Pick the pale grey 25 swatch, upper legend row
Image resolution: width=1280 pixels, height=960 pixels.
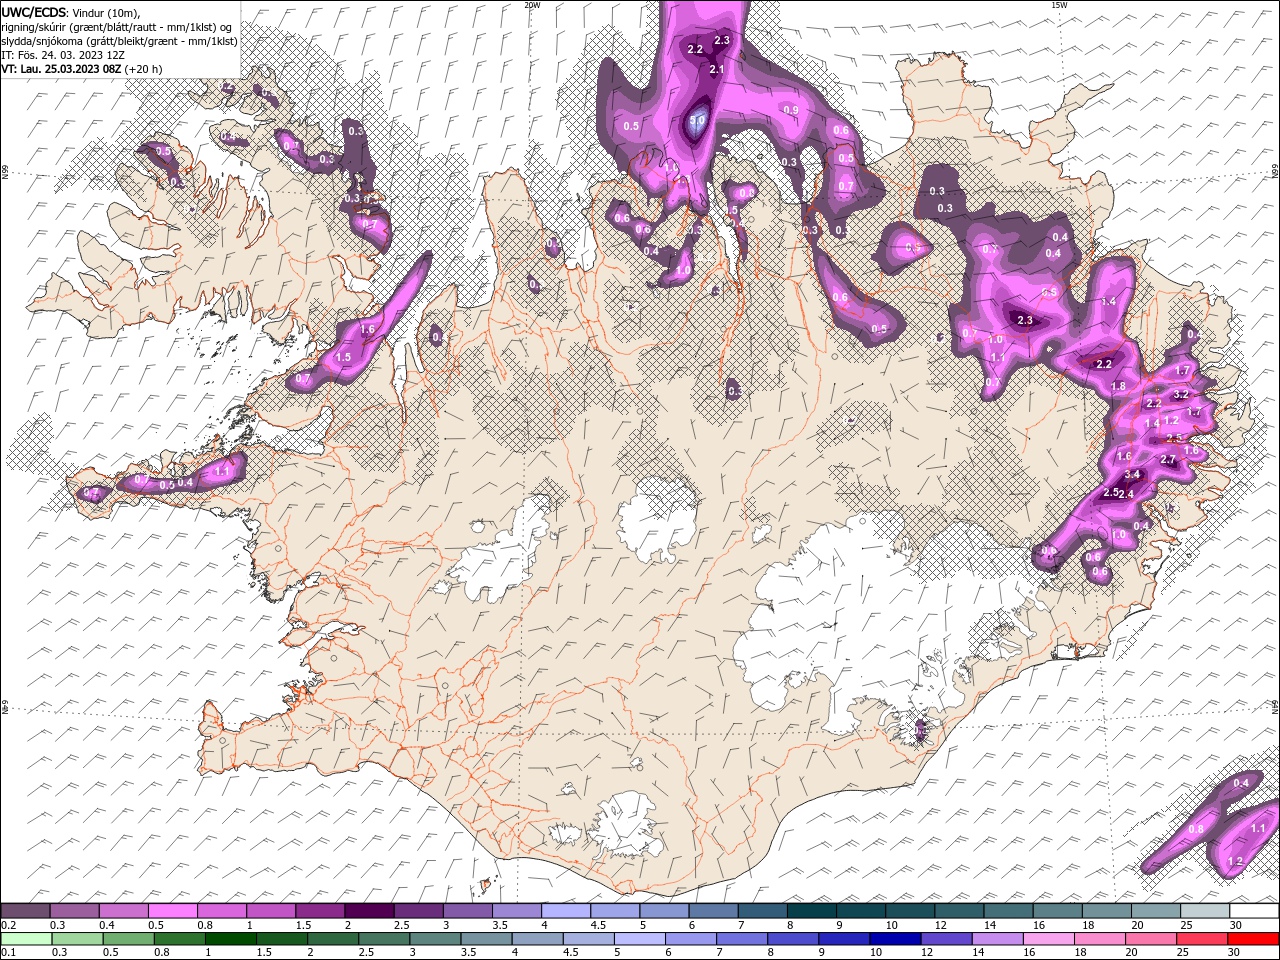(1205, 911)
